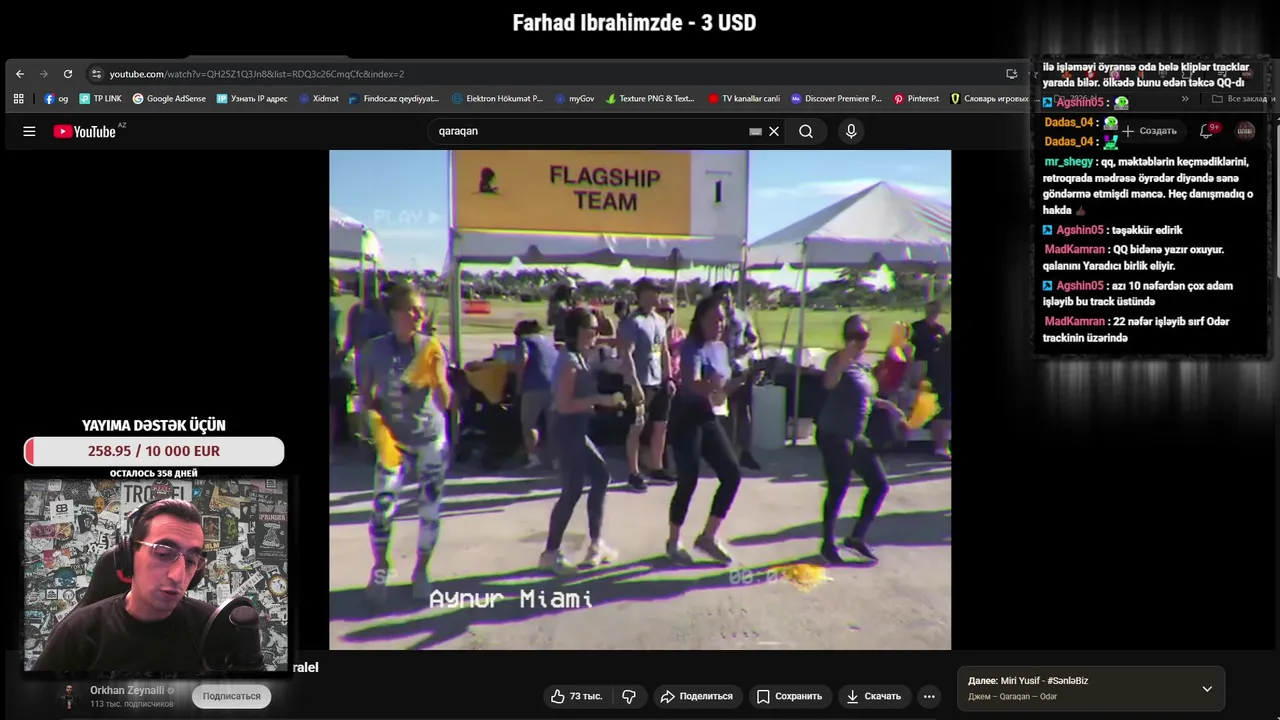Share the video via Поделиться

697,696
